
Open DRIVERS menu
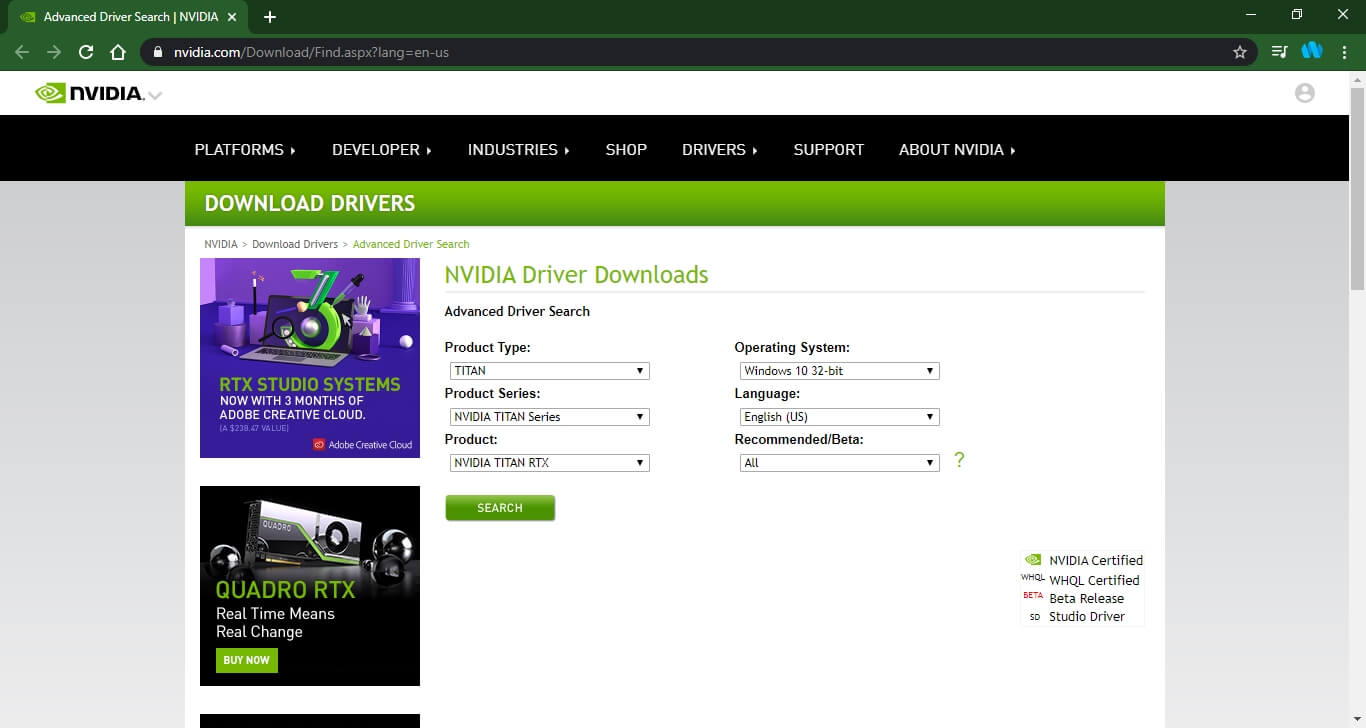(x=720, y=150)
